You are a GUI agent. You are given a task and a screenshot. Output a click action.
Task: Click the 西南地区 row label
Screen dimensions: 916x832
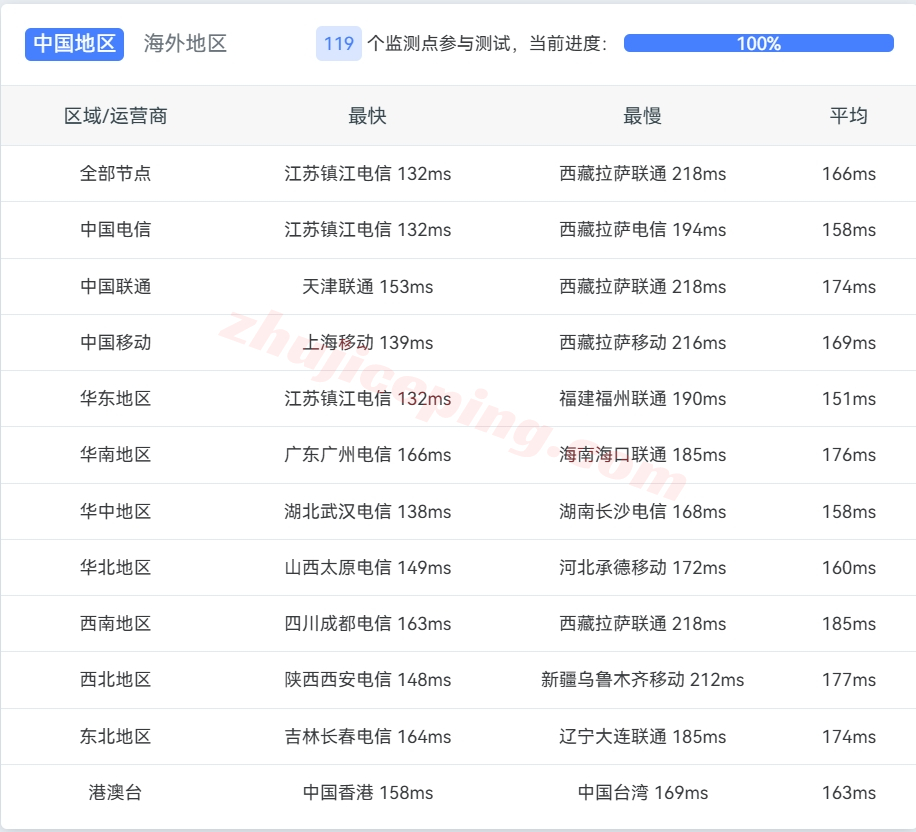point(116,623)
